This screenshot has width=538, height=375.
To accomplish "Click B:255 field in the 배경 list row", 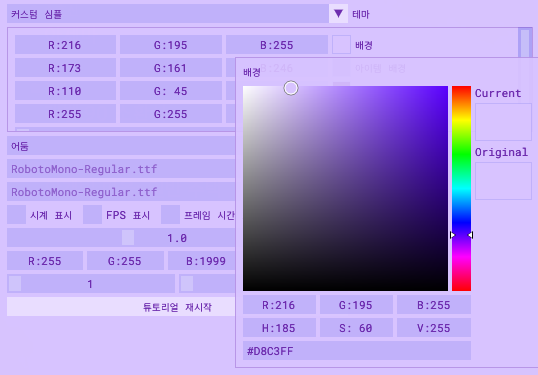I will (277, 45).
